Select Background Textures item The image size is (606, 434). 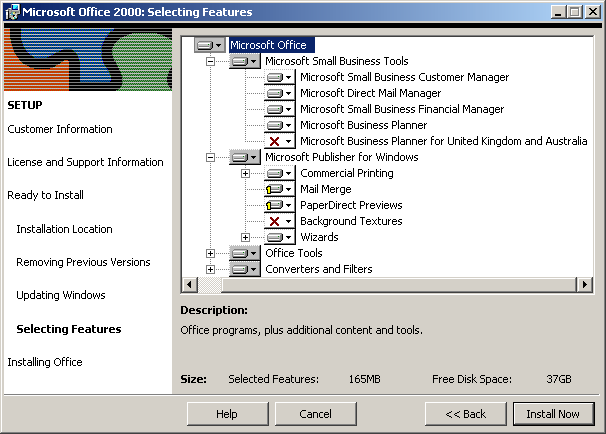pyautogui.click(x=351, y=221)
